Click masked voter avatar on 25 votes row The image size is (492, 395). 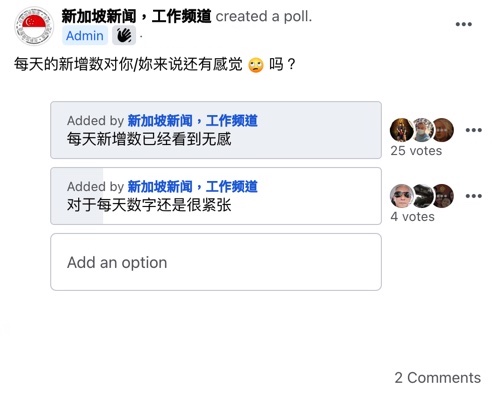(x=423, y=130)
